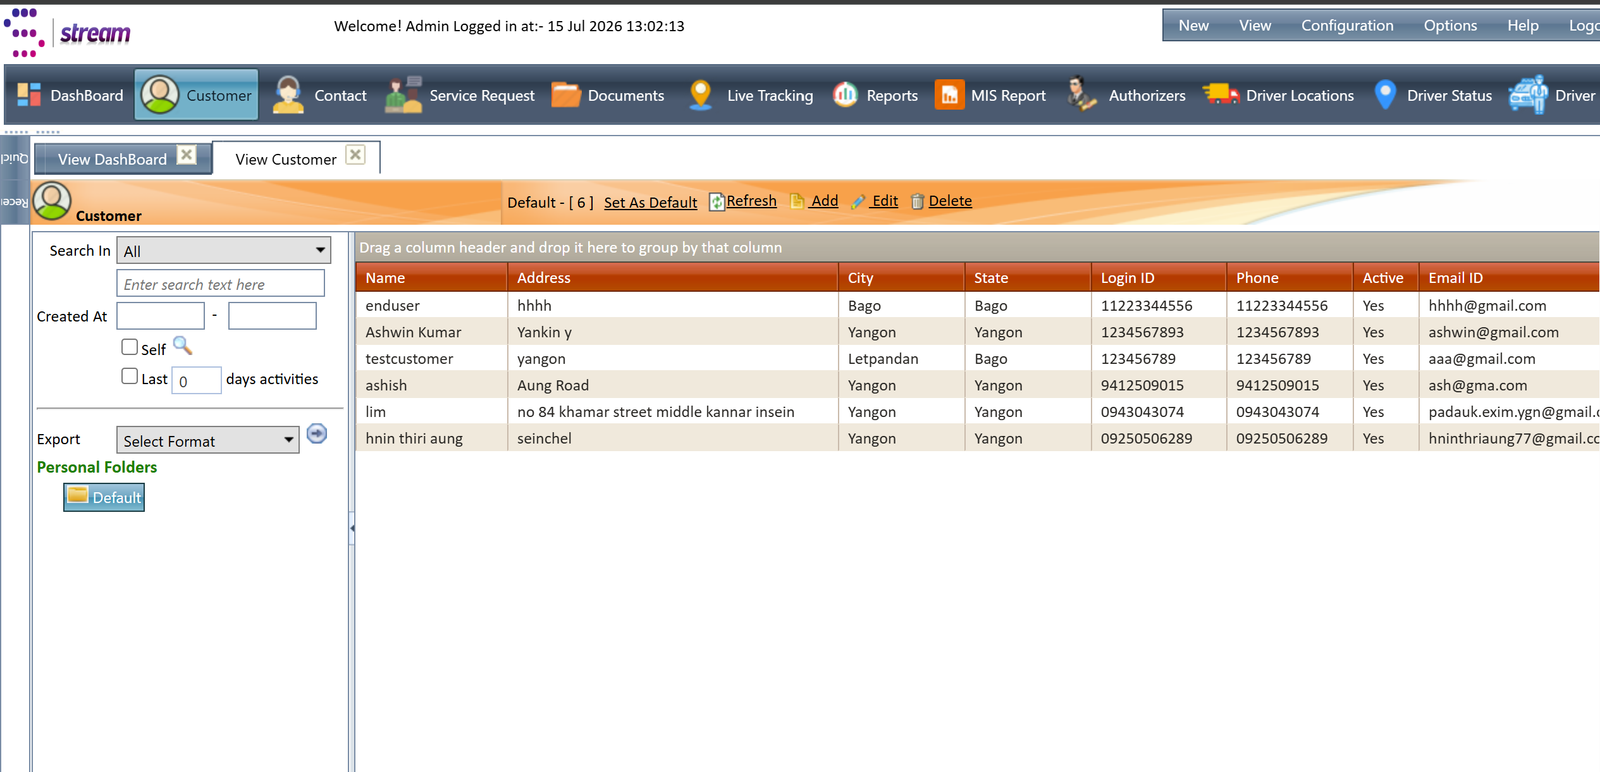The image size is (1600, 772).
Task: Click the Last days number field
Action: (196, 380)
